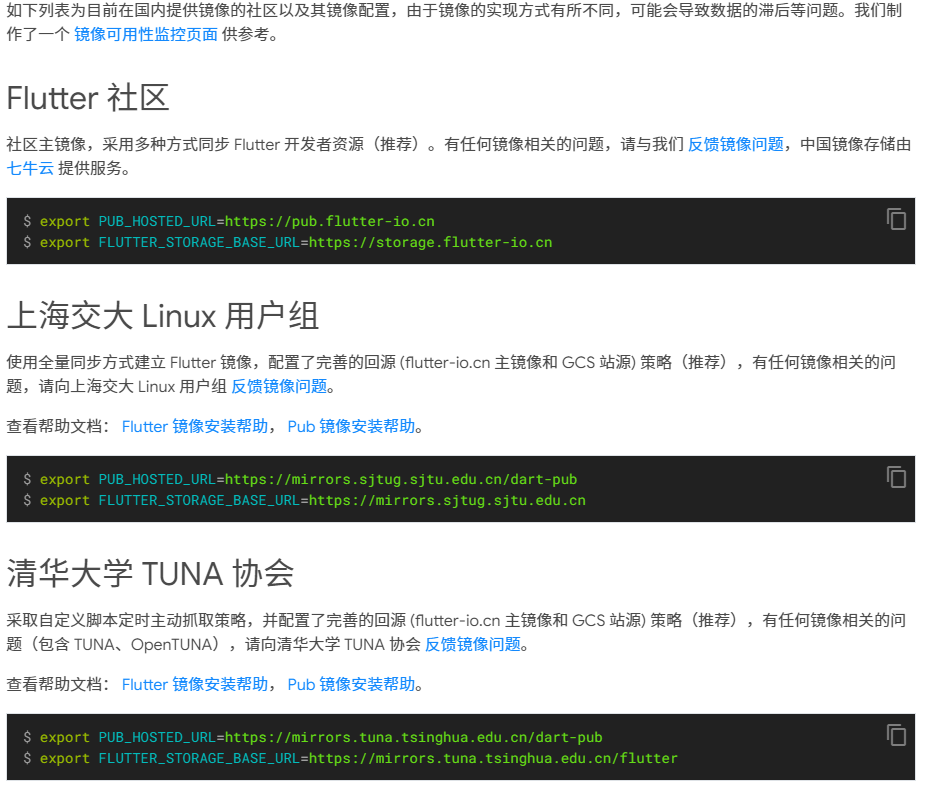This screenshot has height=799, width=940.
Task: Click the 查看帮助文档 label in 清华大学 section
Action: pos(58,684)
